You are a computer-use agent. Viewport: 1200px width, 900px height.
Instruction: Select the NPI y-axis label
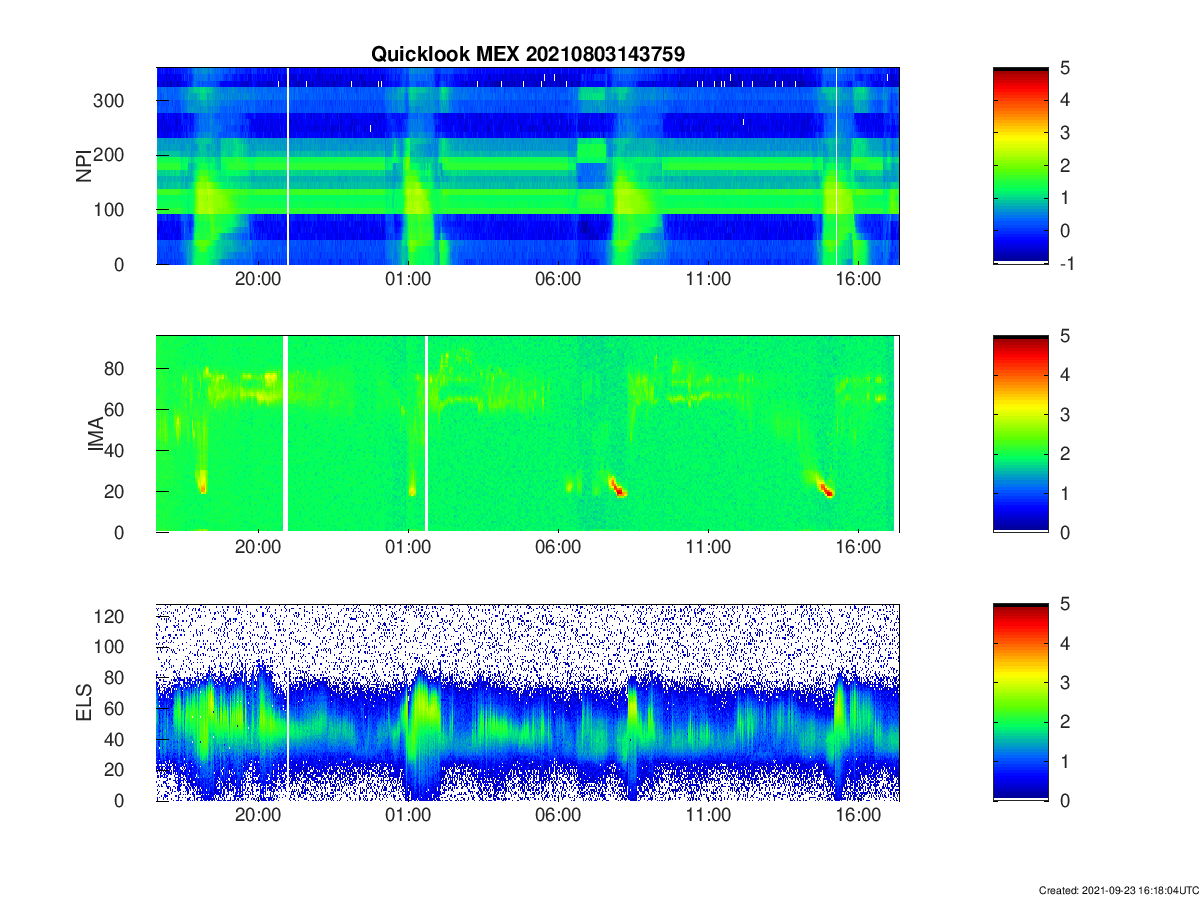pos(84,165)
